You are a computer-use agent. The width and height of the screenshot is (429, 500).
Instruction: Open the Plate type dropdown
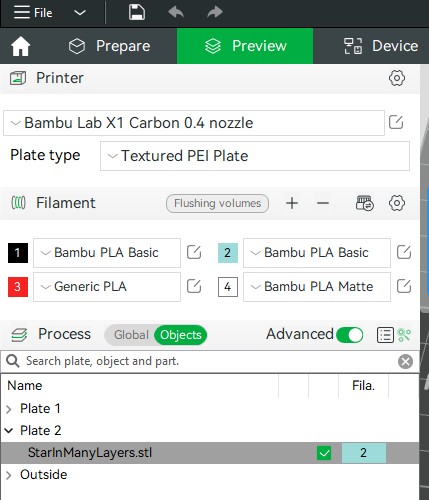point(255,156)
